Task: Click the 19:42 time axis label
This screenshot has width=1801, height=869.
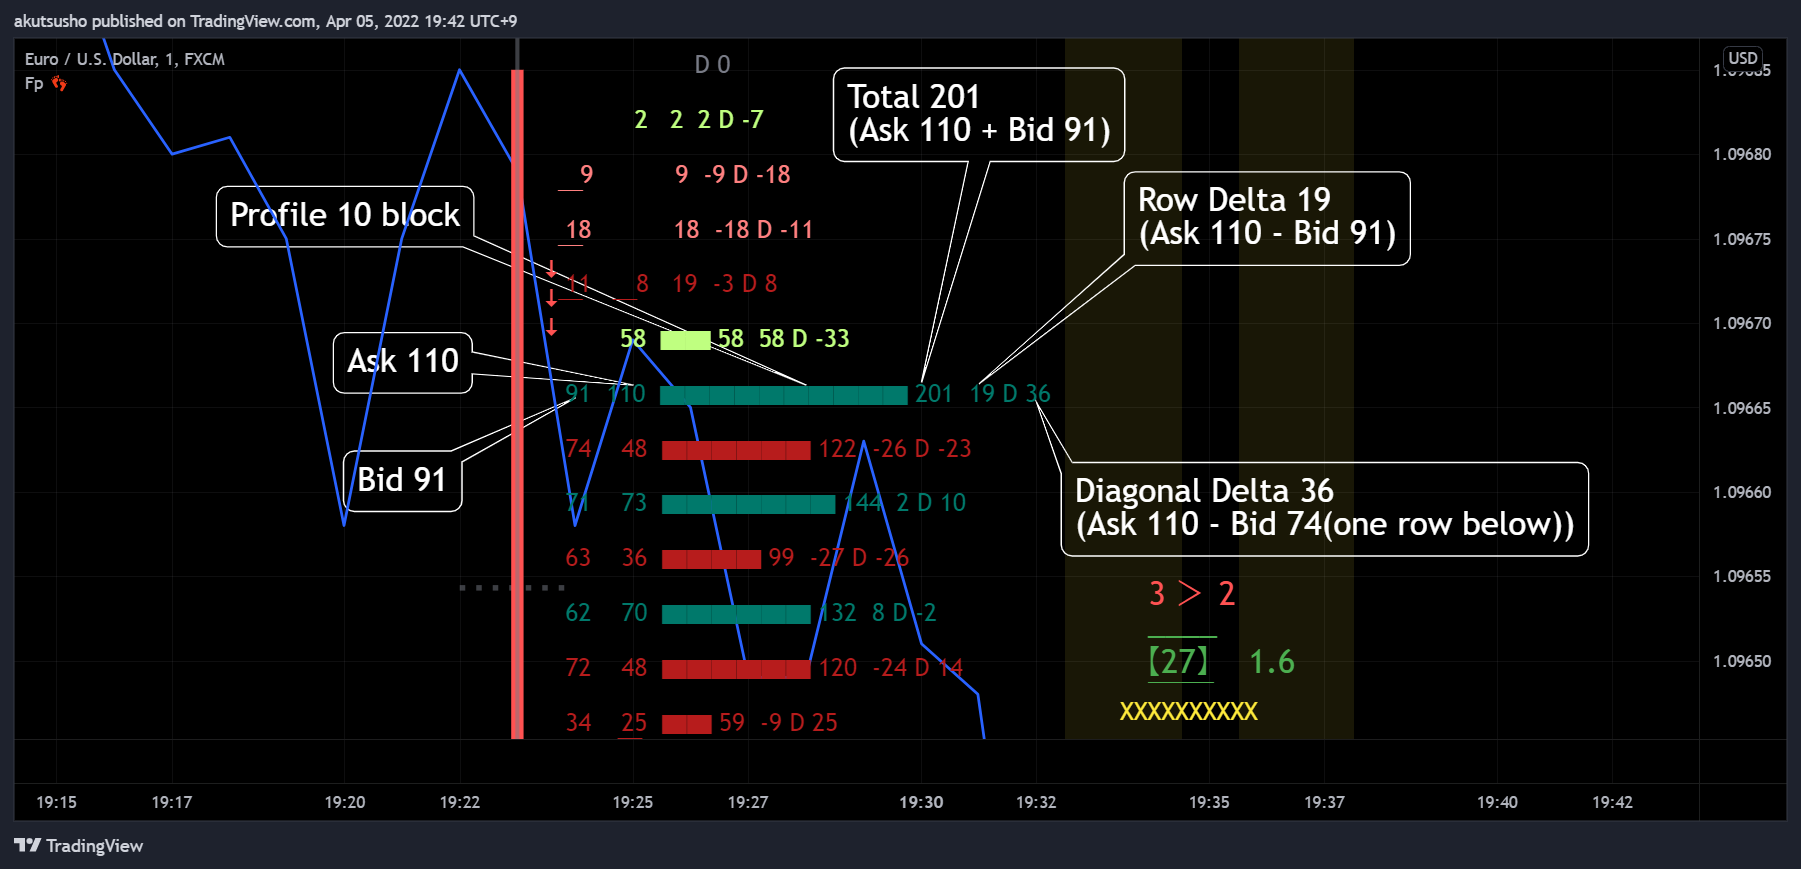Action: pos(1612,802)
